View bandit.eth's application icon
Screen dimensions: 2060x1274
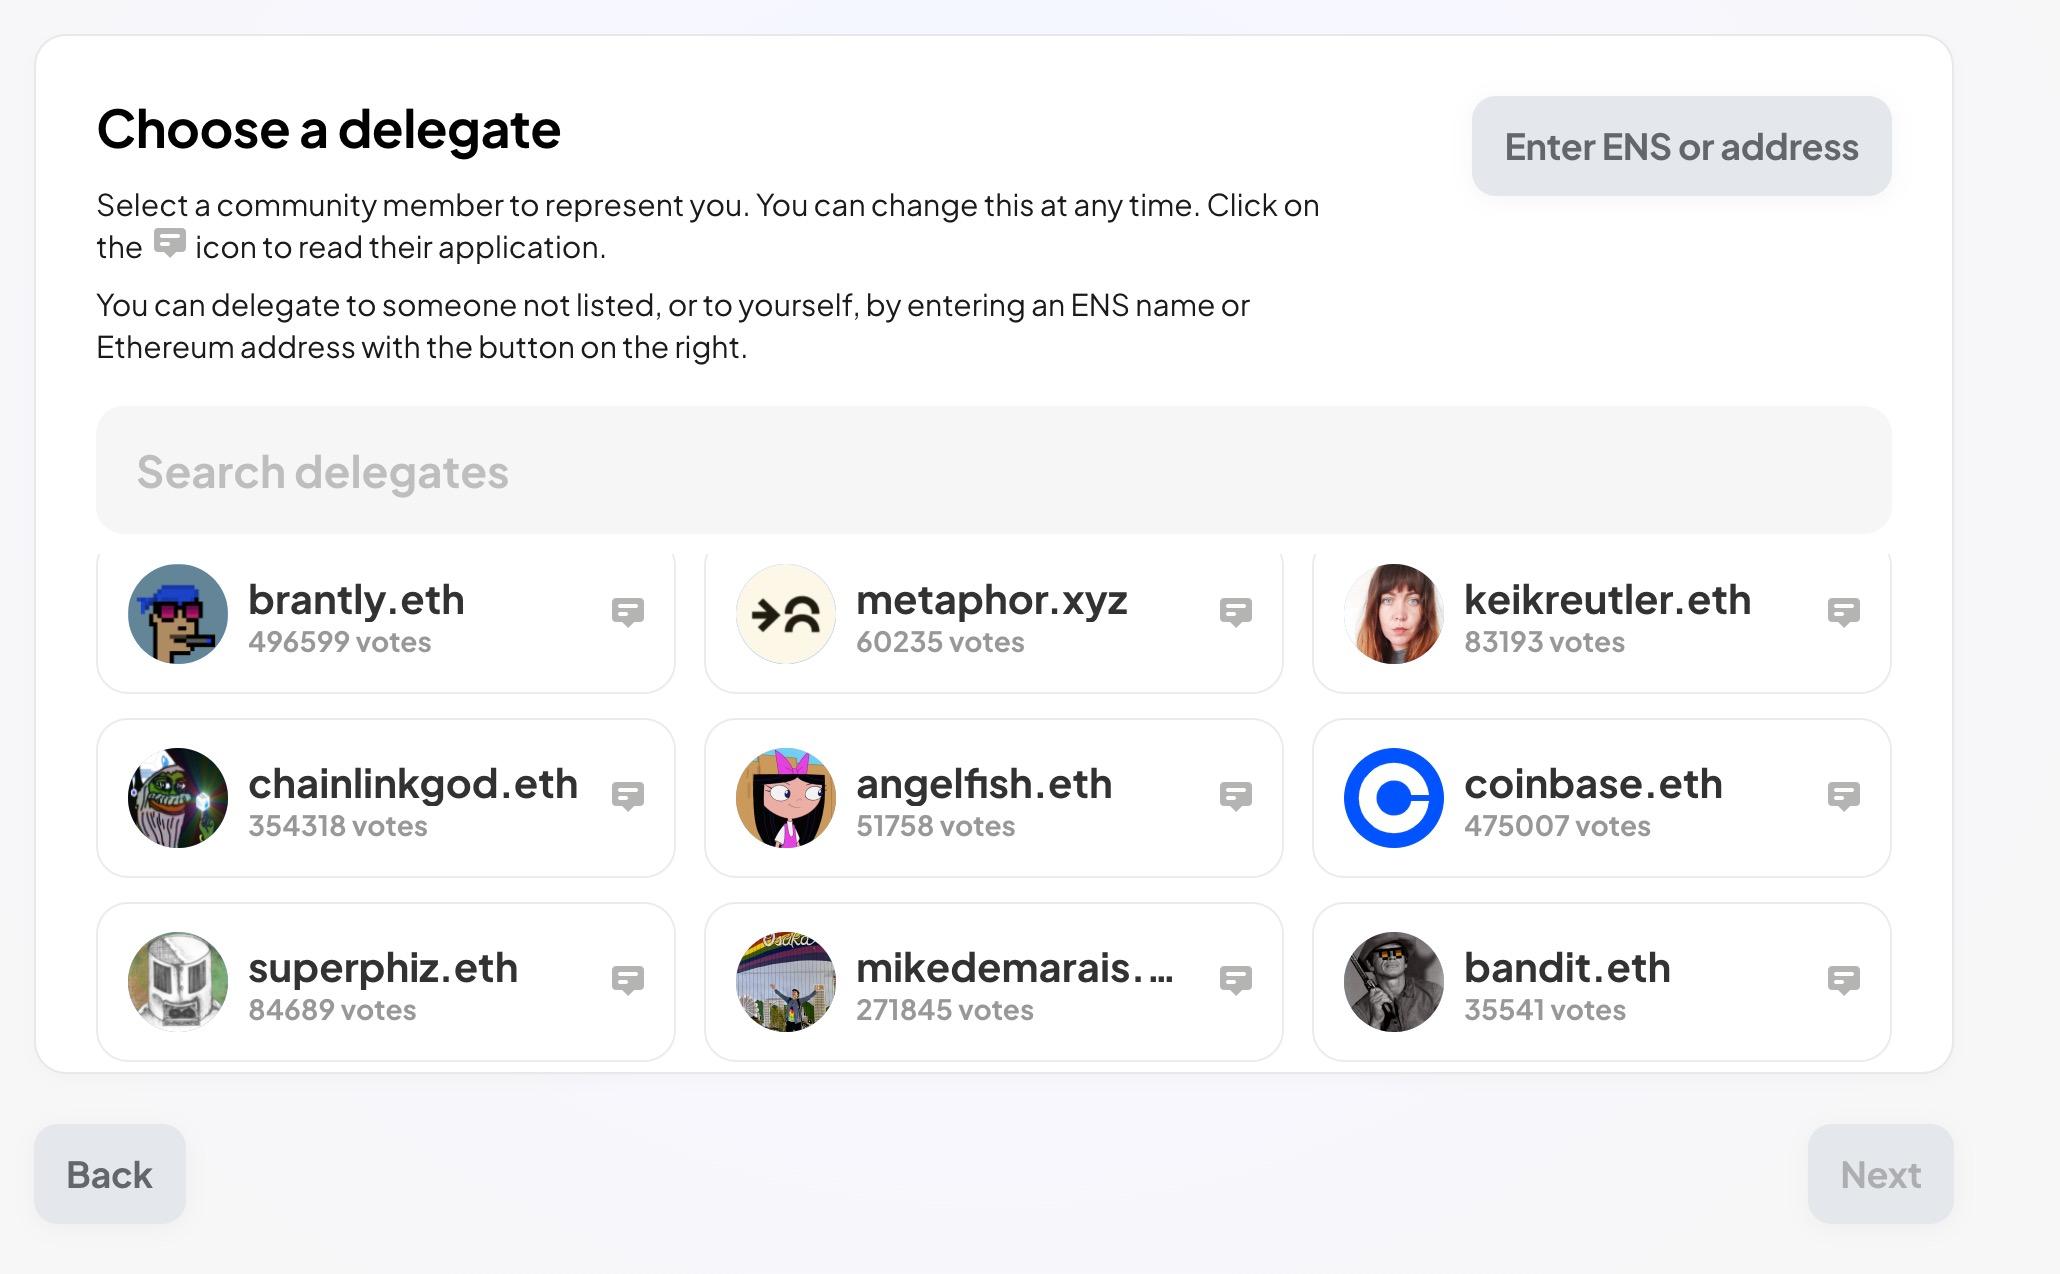(1844, 979)
